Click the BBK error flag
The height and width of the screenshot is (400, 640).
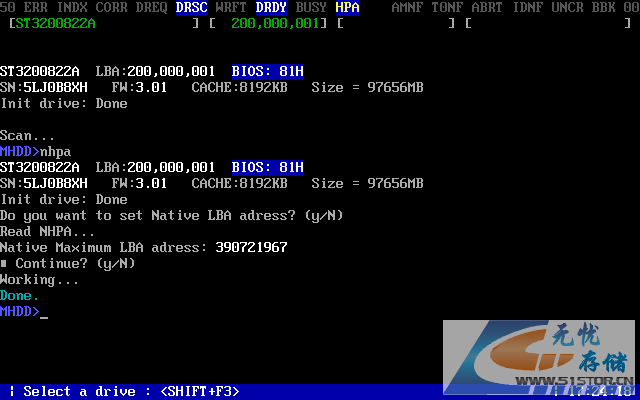pos(603,7)
